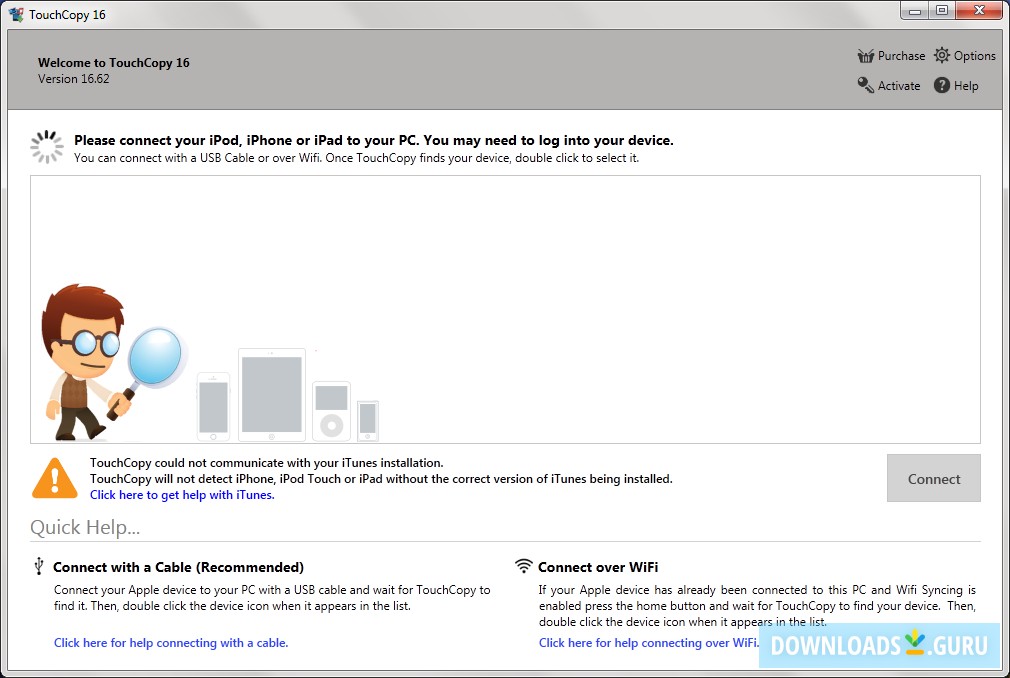This screenshot has height=678, width=1010.
Task: Open Options via the gear icon
Action: coord(942,55)
